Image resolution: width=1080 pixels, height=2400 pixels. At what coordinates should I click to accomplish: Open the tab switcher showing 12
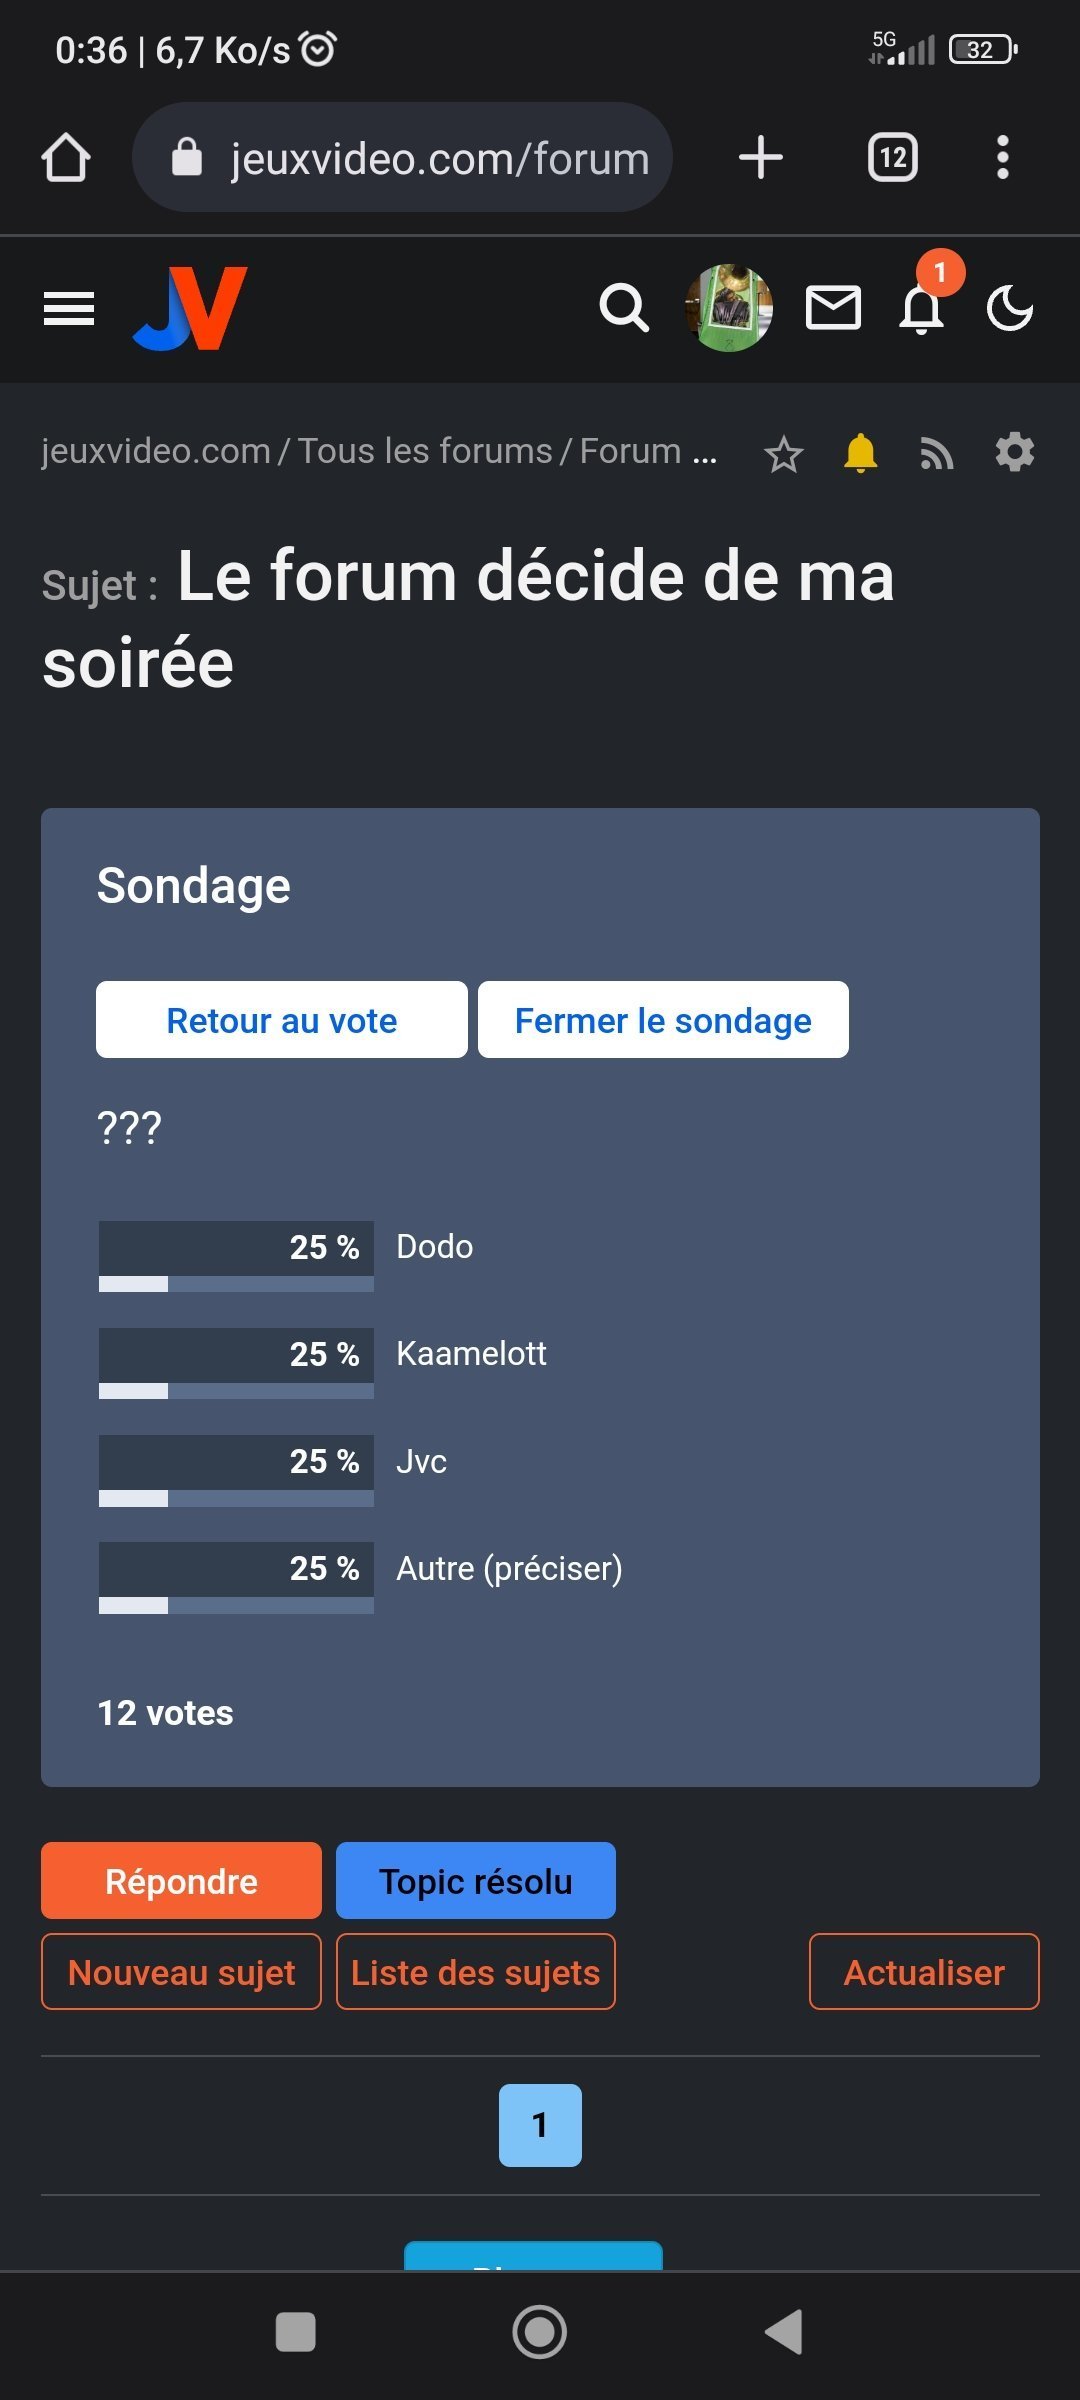[x=892, y=158]
